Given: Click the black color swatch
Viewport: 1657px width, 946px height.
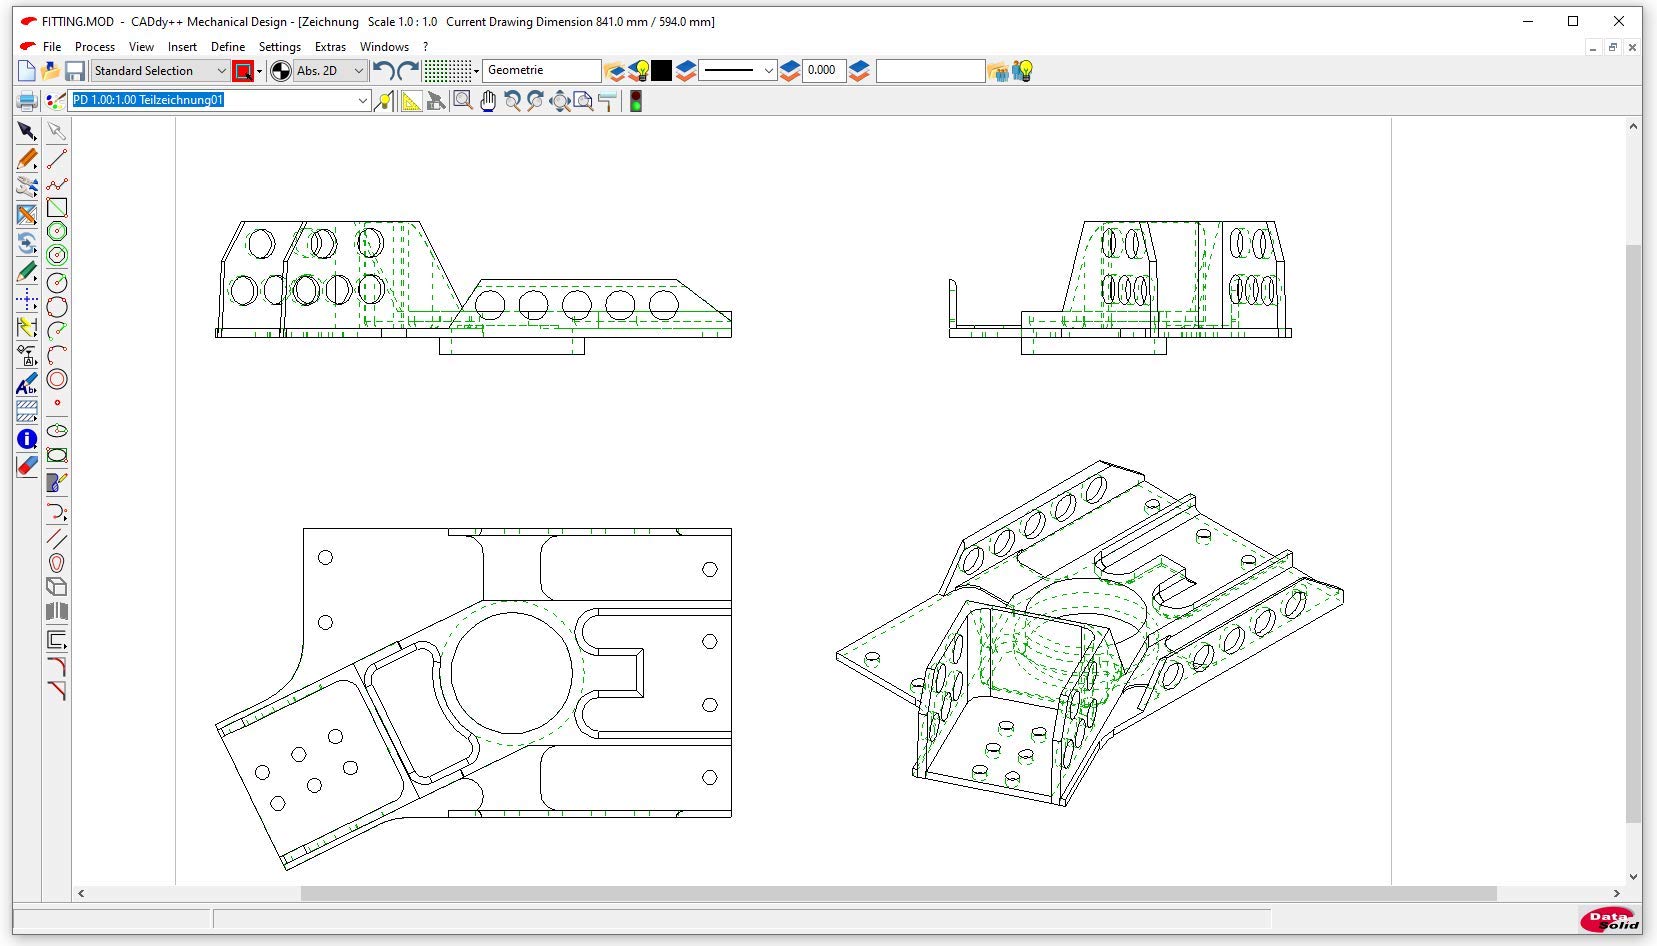Looking at the screenshot, I should [x=662, y=71].
